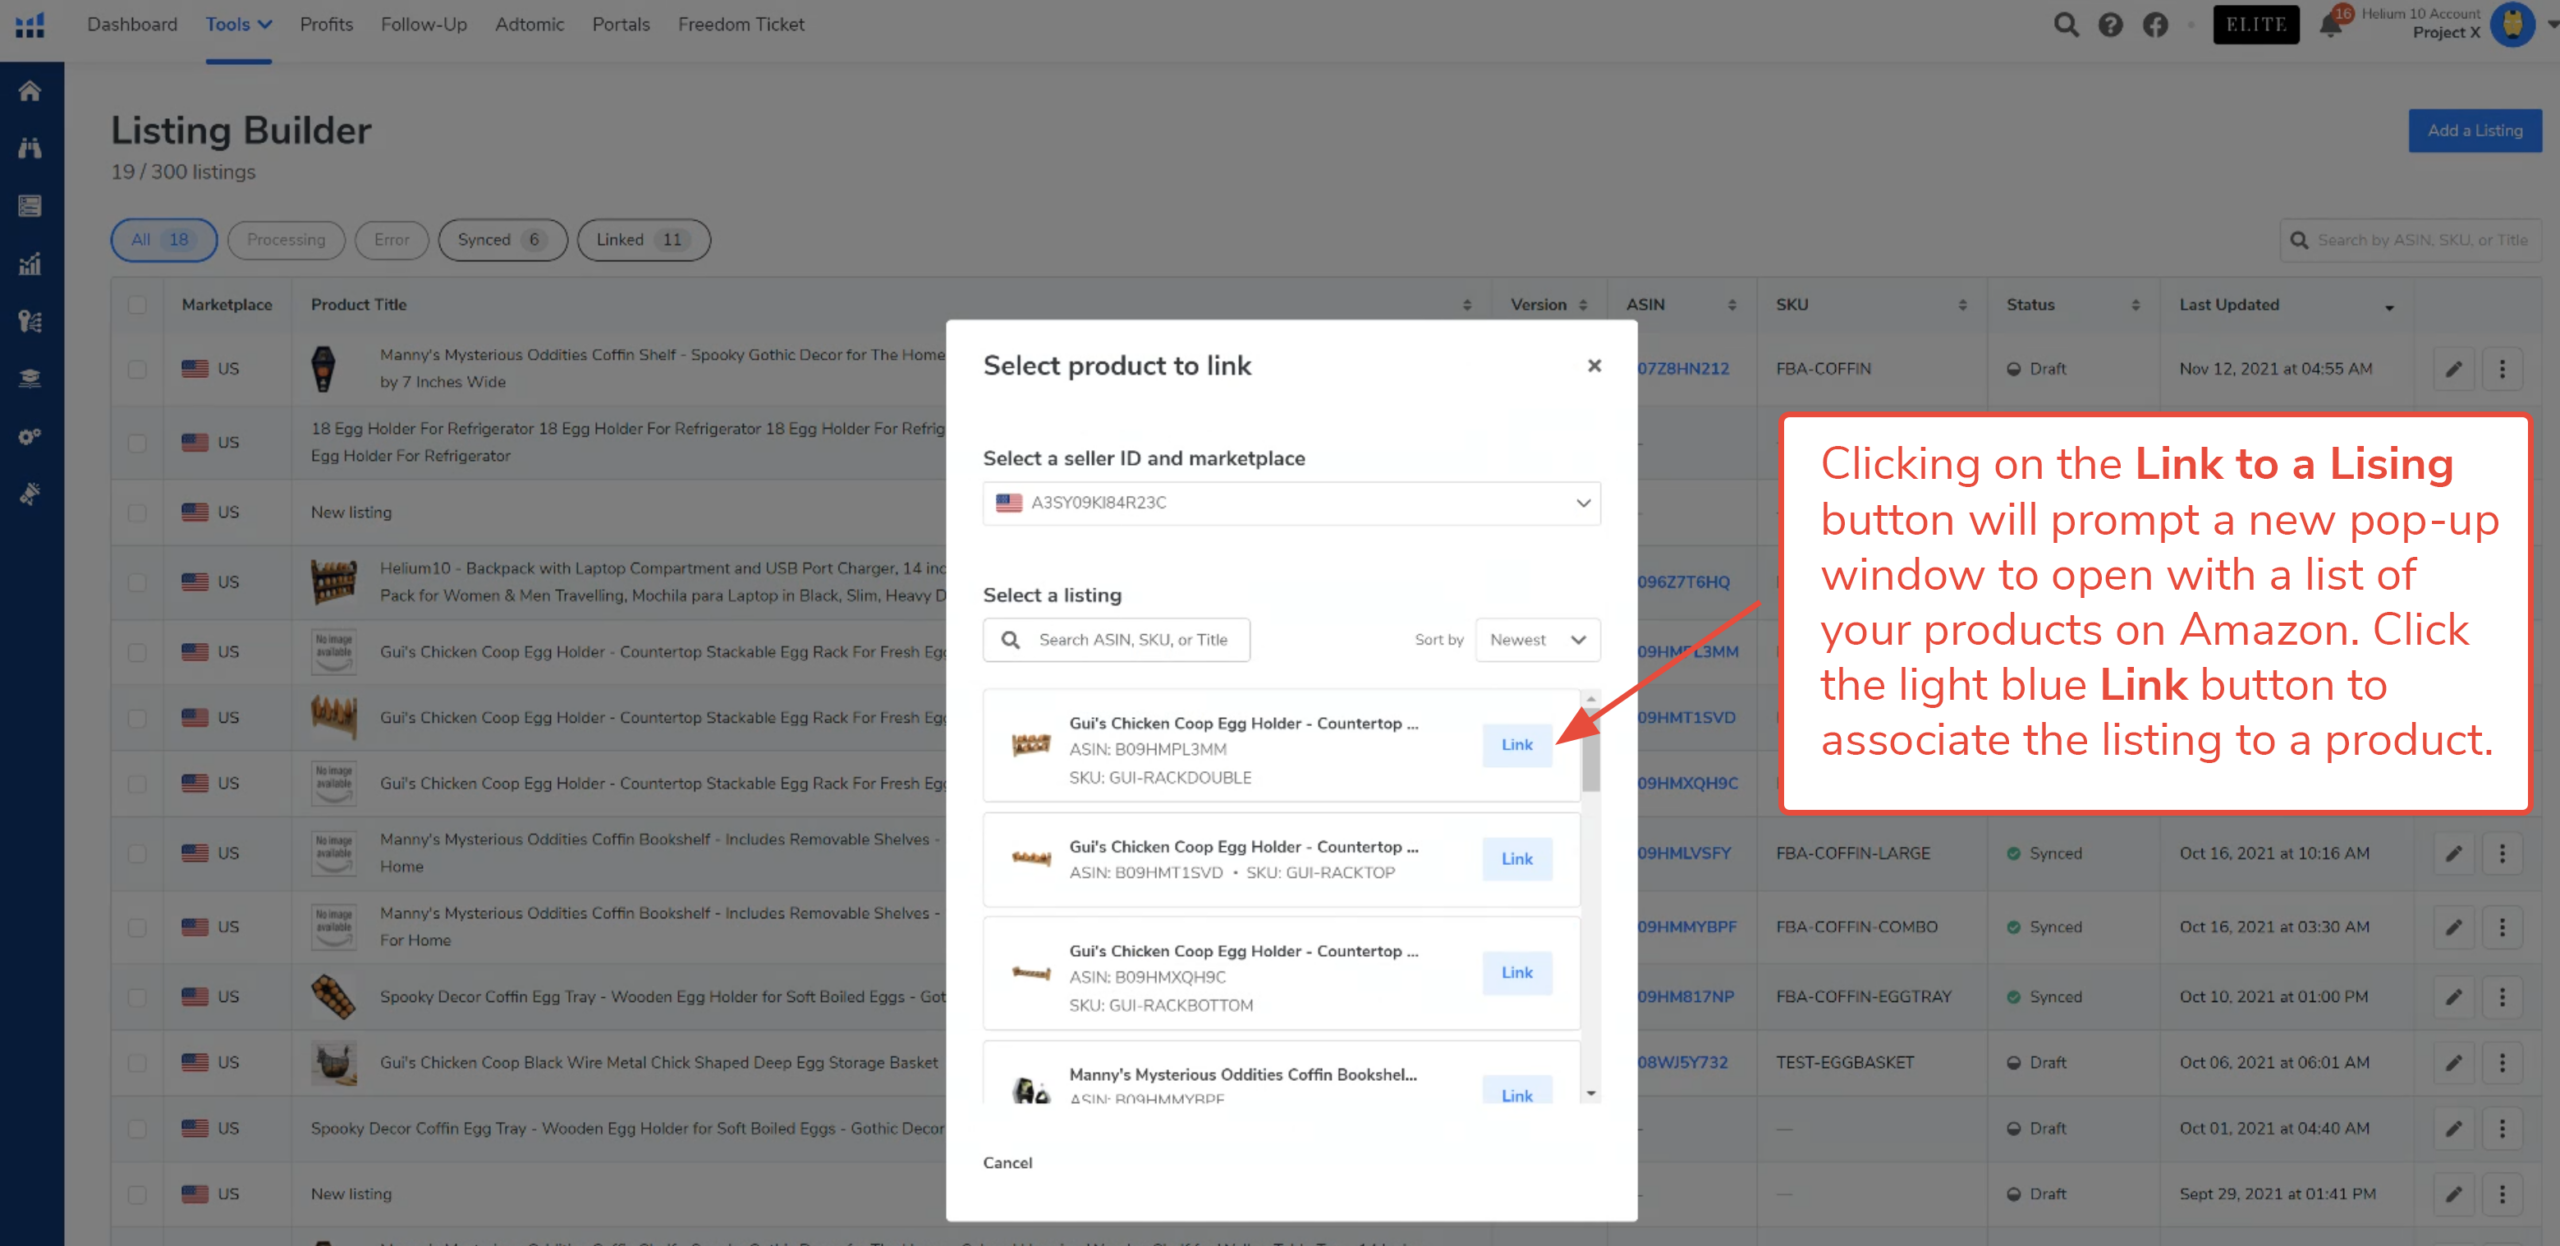Screen dimensions: 2560x1246
Task: Select the Synced filter tab
Action: [502, 240]
